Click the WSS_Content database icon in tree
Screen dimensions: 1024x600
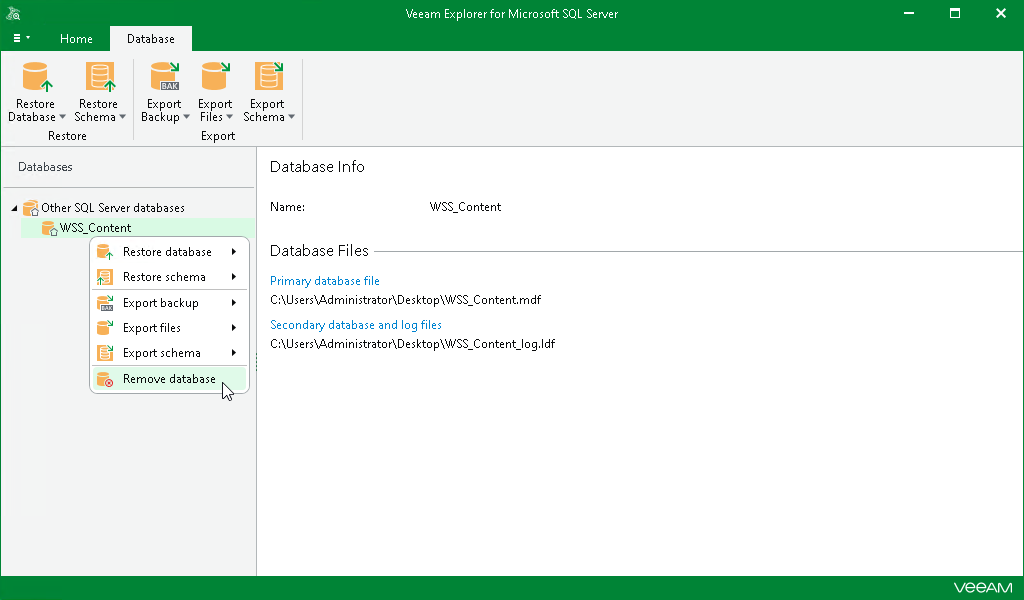pos(48,228)
